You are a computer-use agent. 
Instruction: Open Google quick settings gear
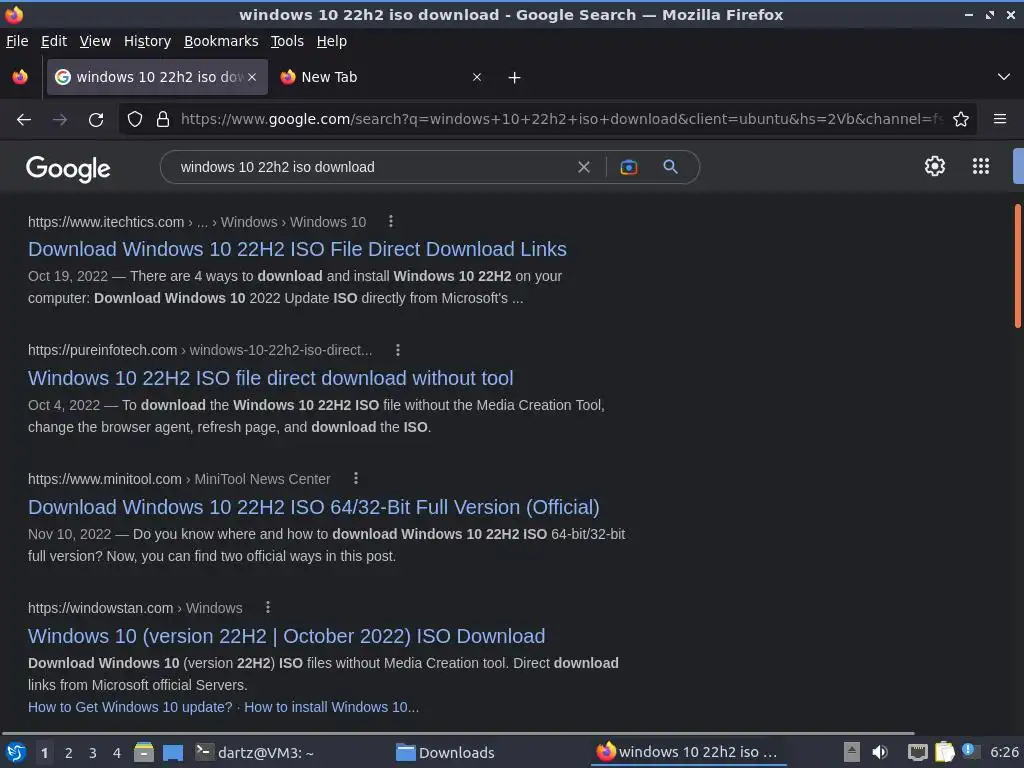[x=935, y=166]
